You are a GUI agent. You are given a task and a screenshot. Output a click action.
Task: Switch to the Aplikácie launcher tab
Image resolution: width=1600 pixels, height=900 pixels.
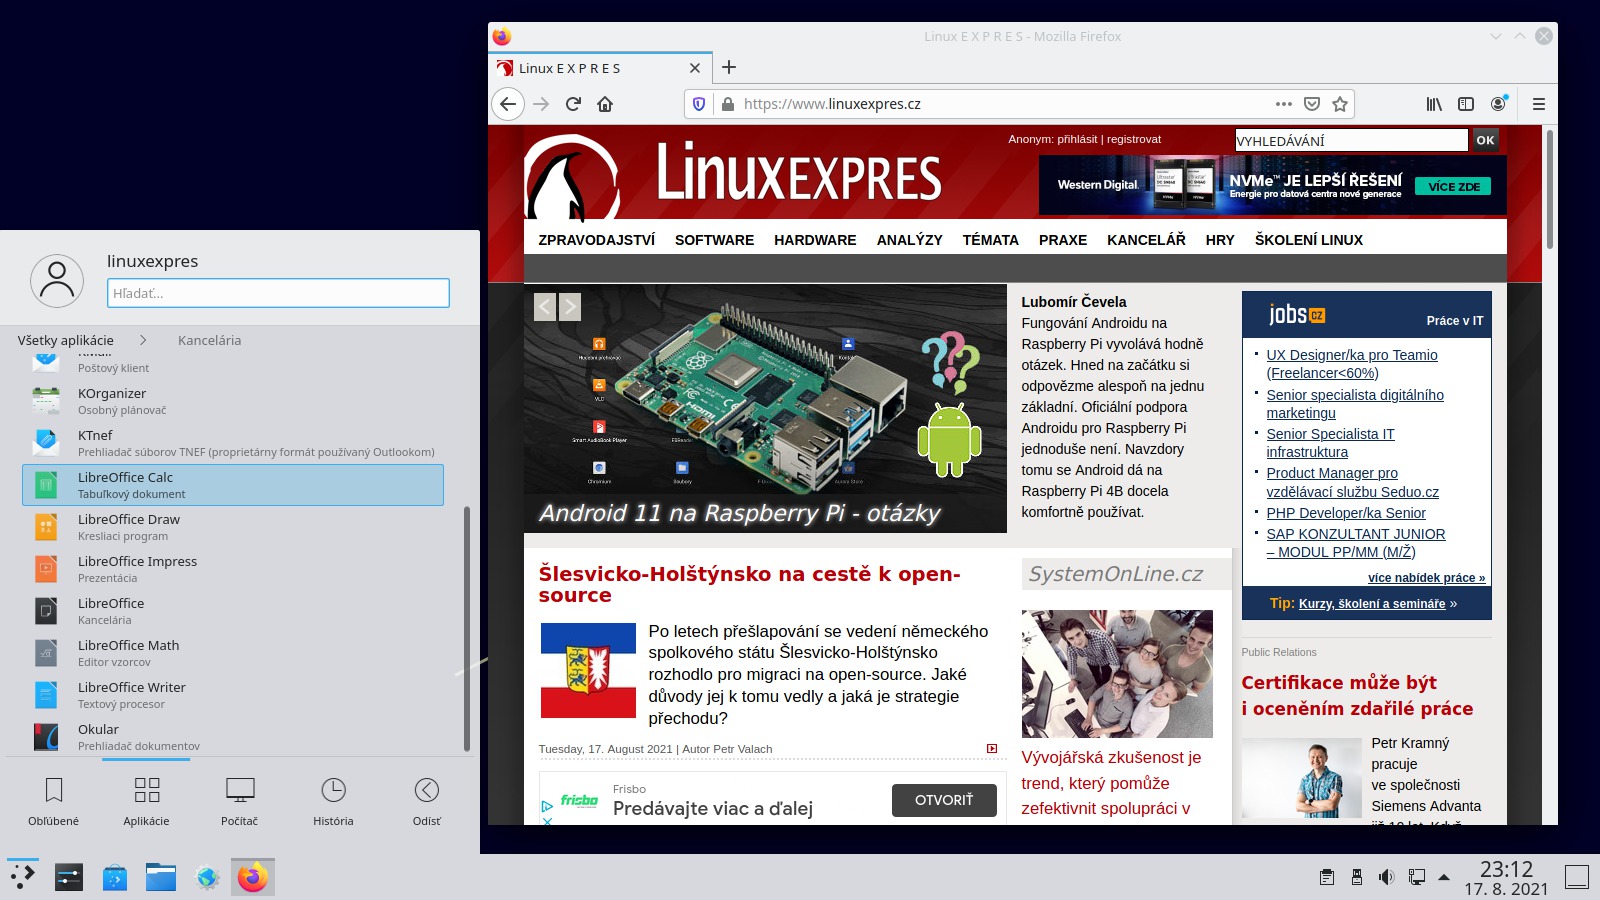147,801
